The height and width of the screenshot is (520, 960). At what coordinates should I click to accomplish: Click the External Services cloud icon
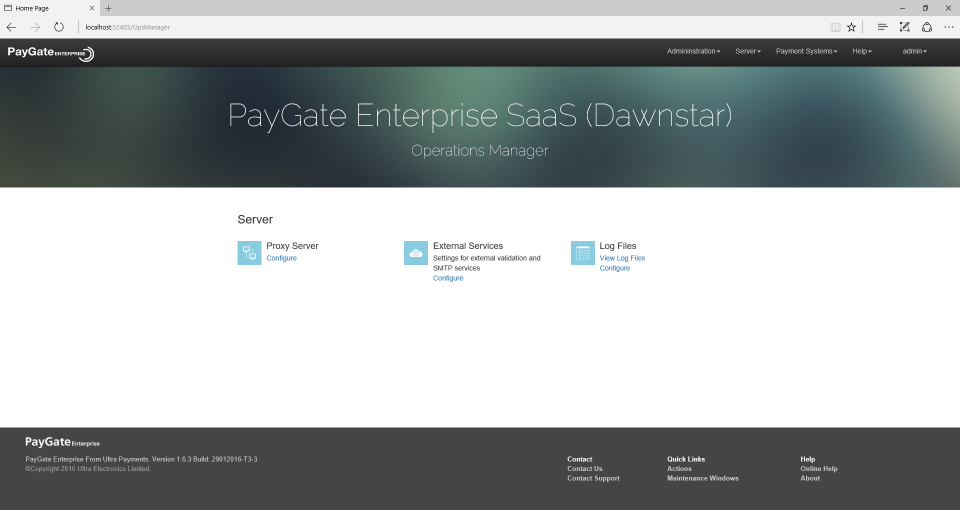coord(416,253)
